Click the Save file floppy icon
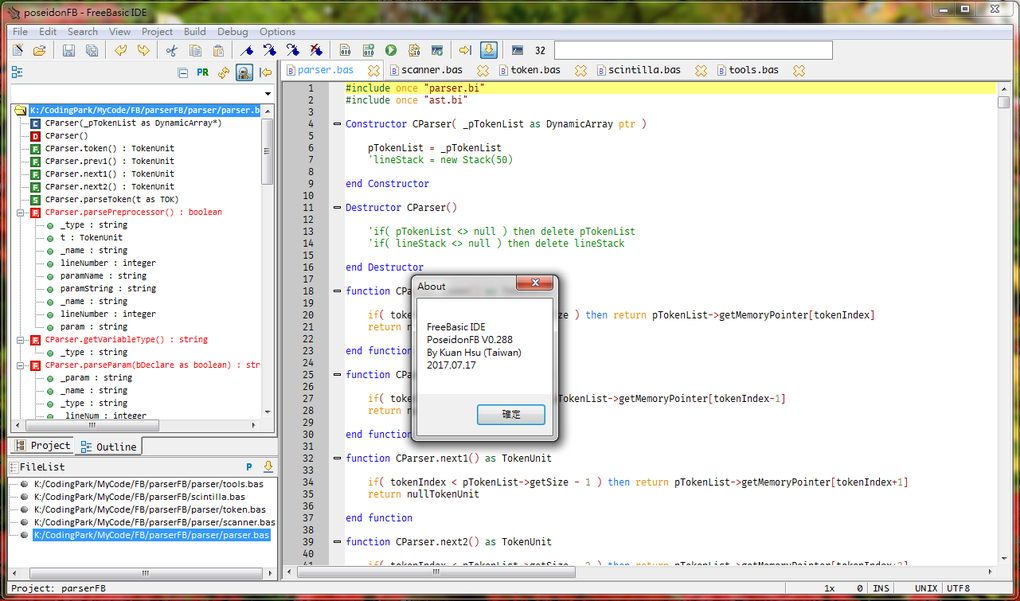 point(69,50)
